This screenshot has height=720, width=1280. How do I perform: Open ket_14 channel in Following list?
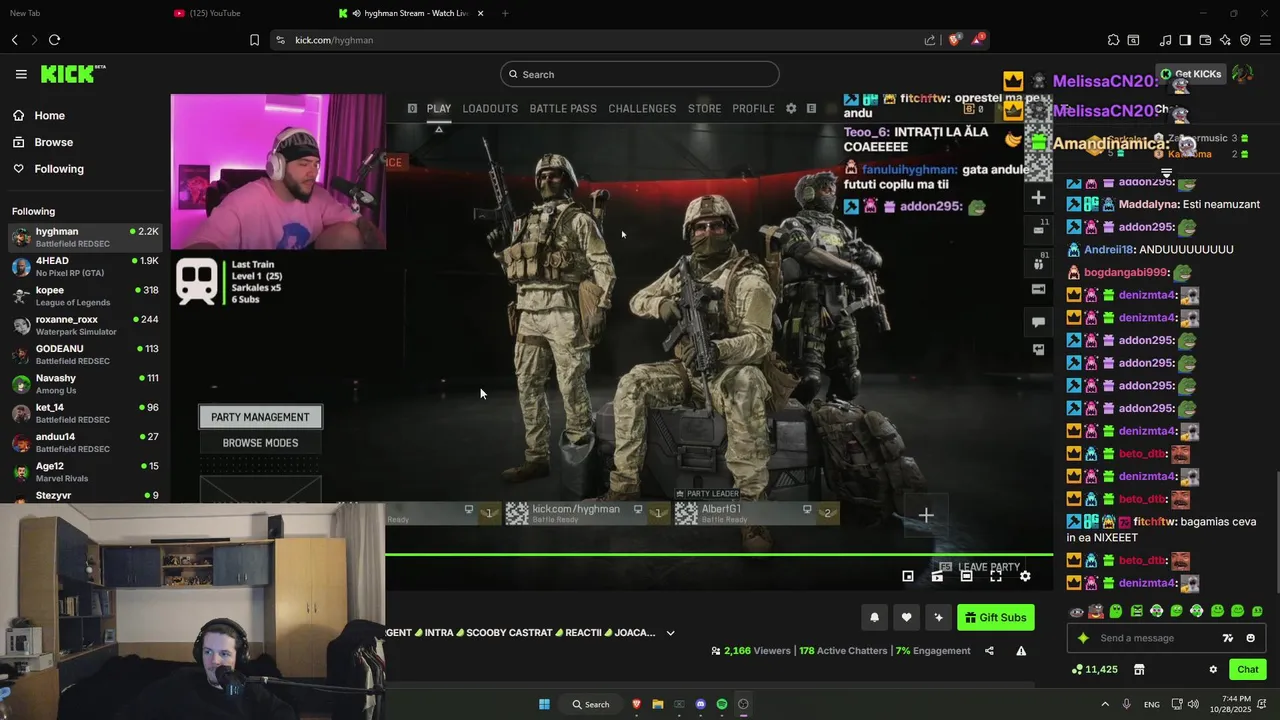(x=85, y=413)
